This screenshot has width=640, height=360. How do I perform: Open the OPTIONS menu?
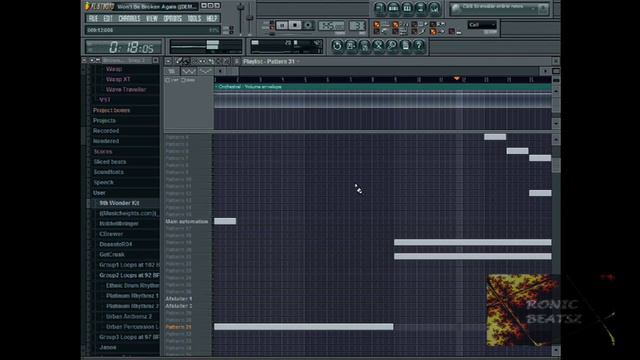[173, 19]
